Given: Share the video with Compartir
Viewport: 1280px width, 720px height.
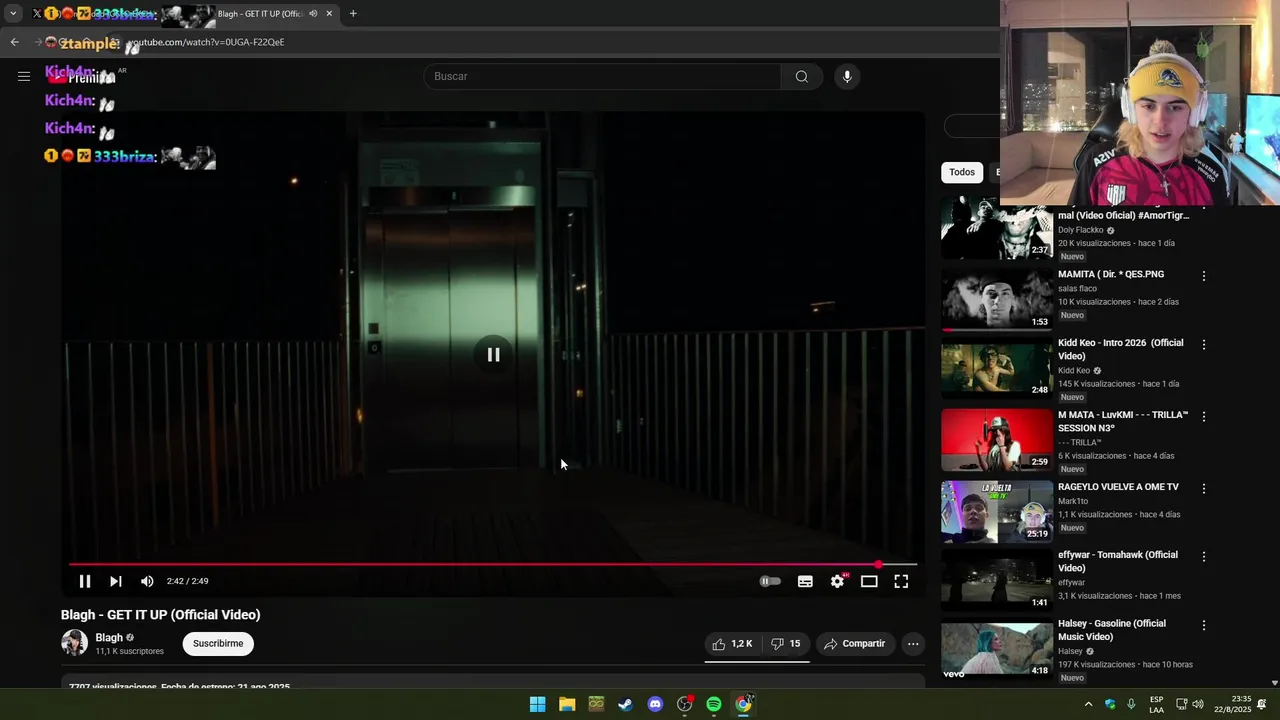Looking at the screenshot, I should [x=855, y=644].
